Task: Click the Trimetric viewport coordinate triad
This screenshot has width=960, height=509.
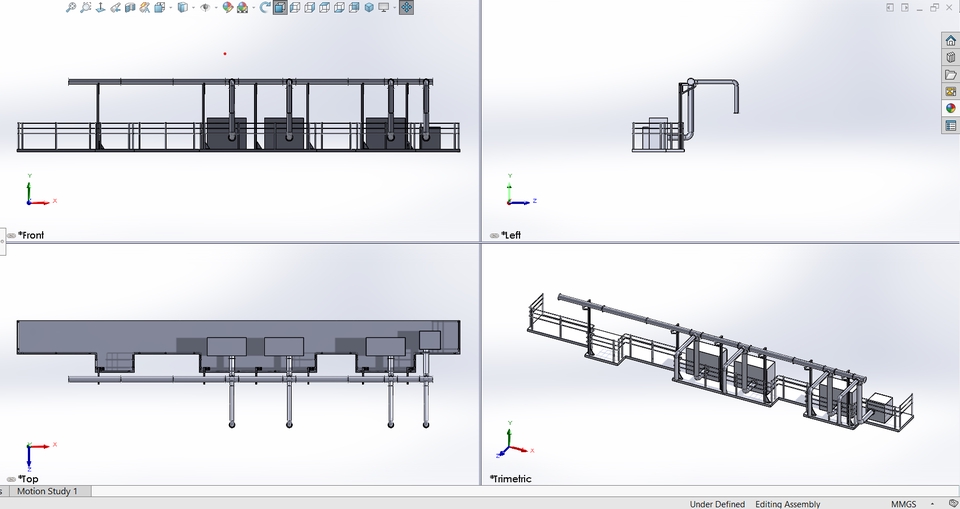Action: (514, 440)
